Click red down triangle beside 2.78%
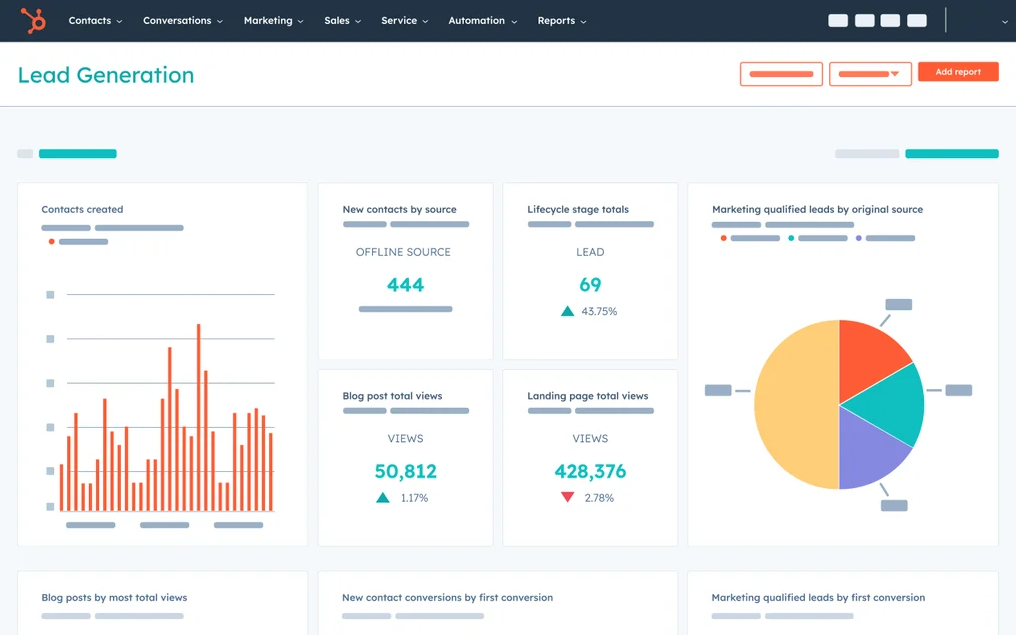 568,497
